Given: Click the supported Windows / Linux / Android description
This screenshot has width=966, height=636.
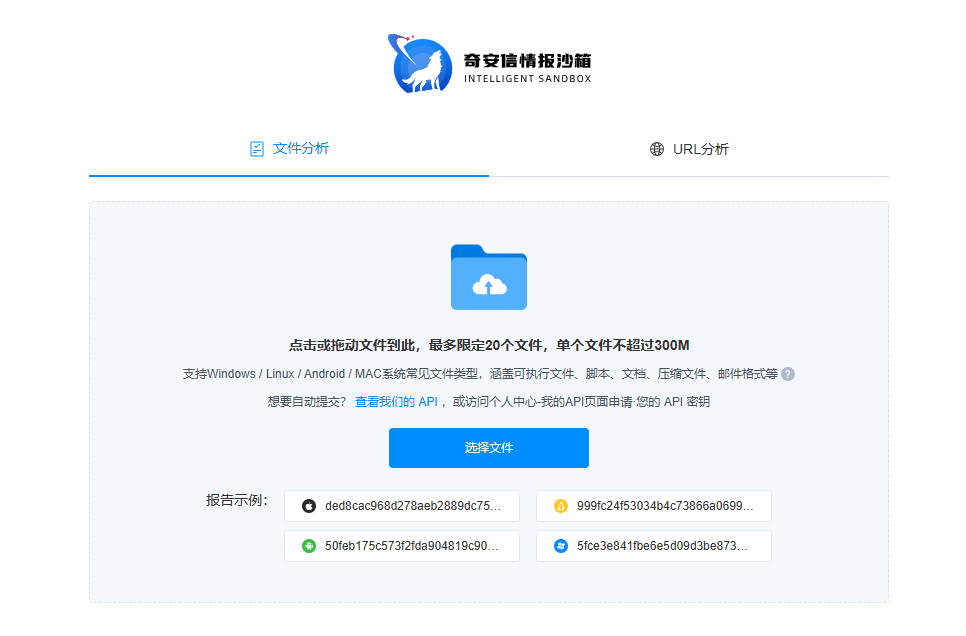Looking at the screenshot, I should (480, 374).
